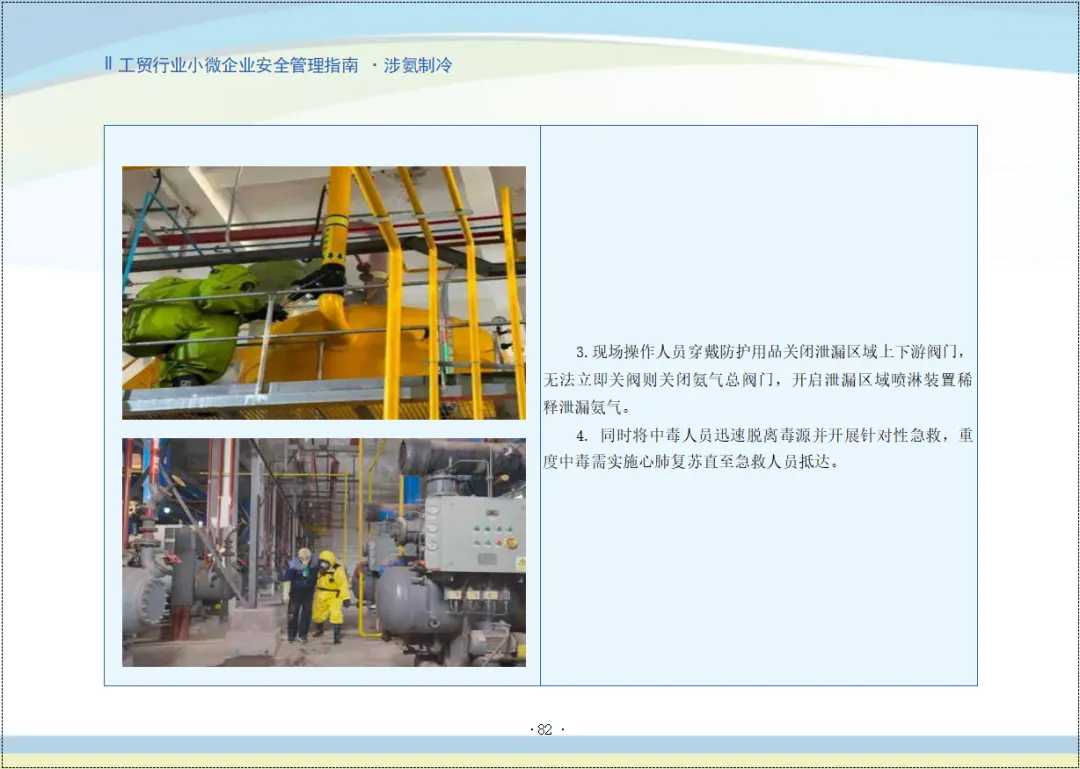Screen dimensions: 1080x769
Task: Click the text 释泄漏氨气。
Action: coord(586,408)
